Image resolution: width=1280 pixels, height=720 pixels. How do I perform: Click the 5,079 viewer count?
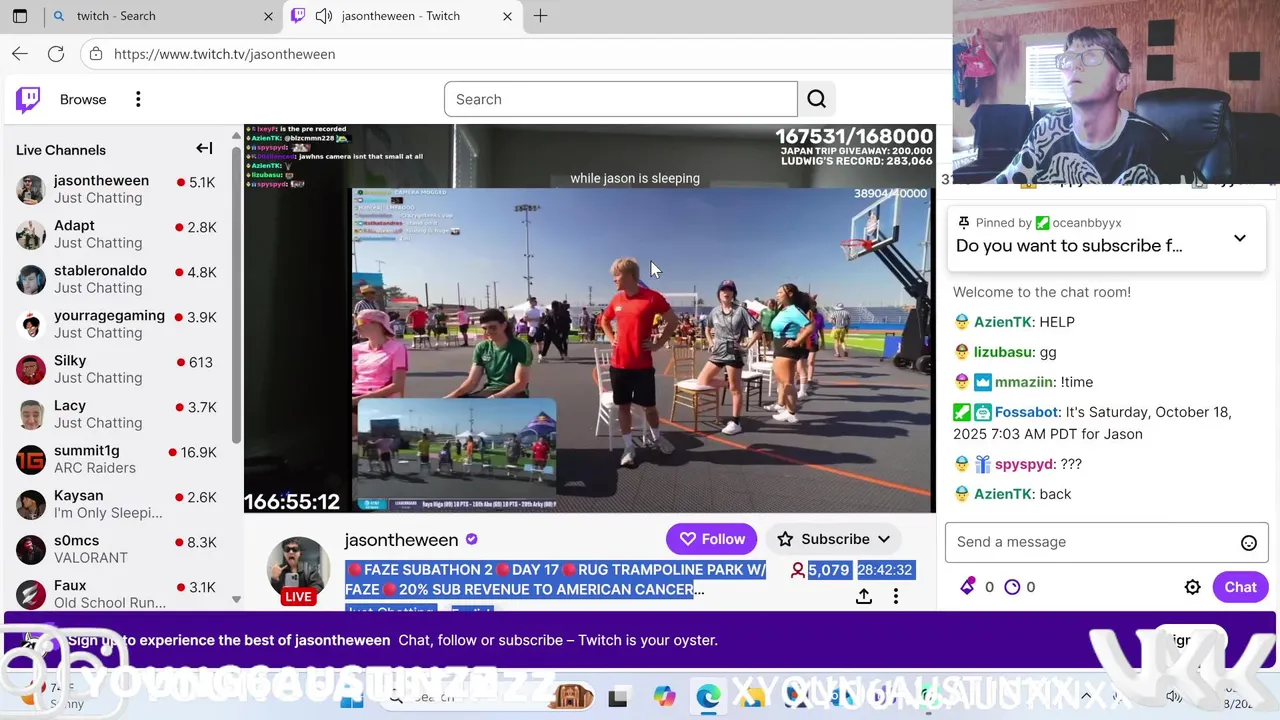[819, 570]
